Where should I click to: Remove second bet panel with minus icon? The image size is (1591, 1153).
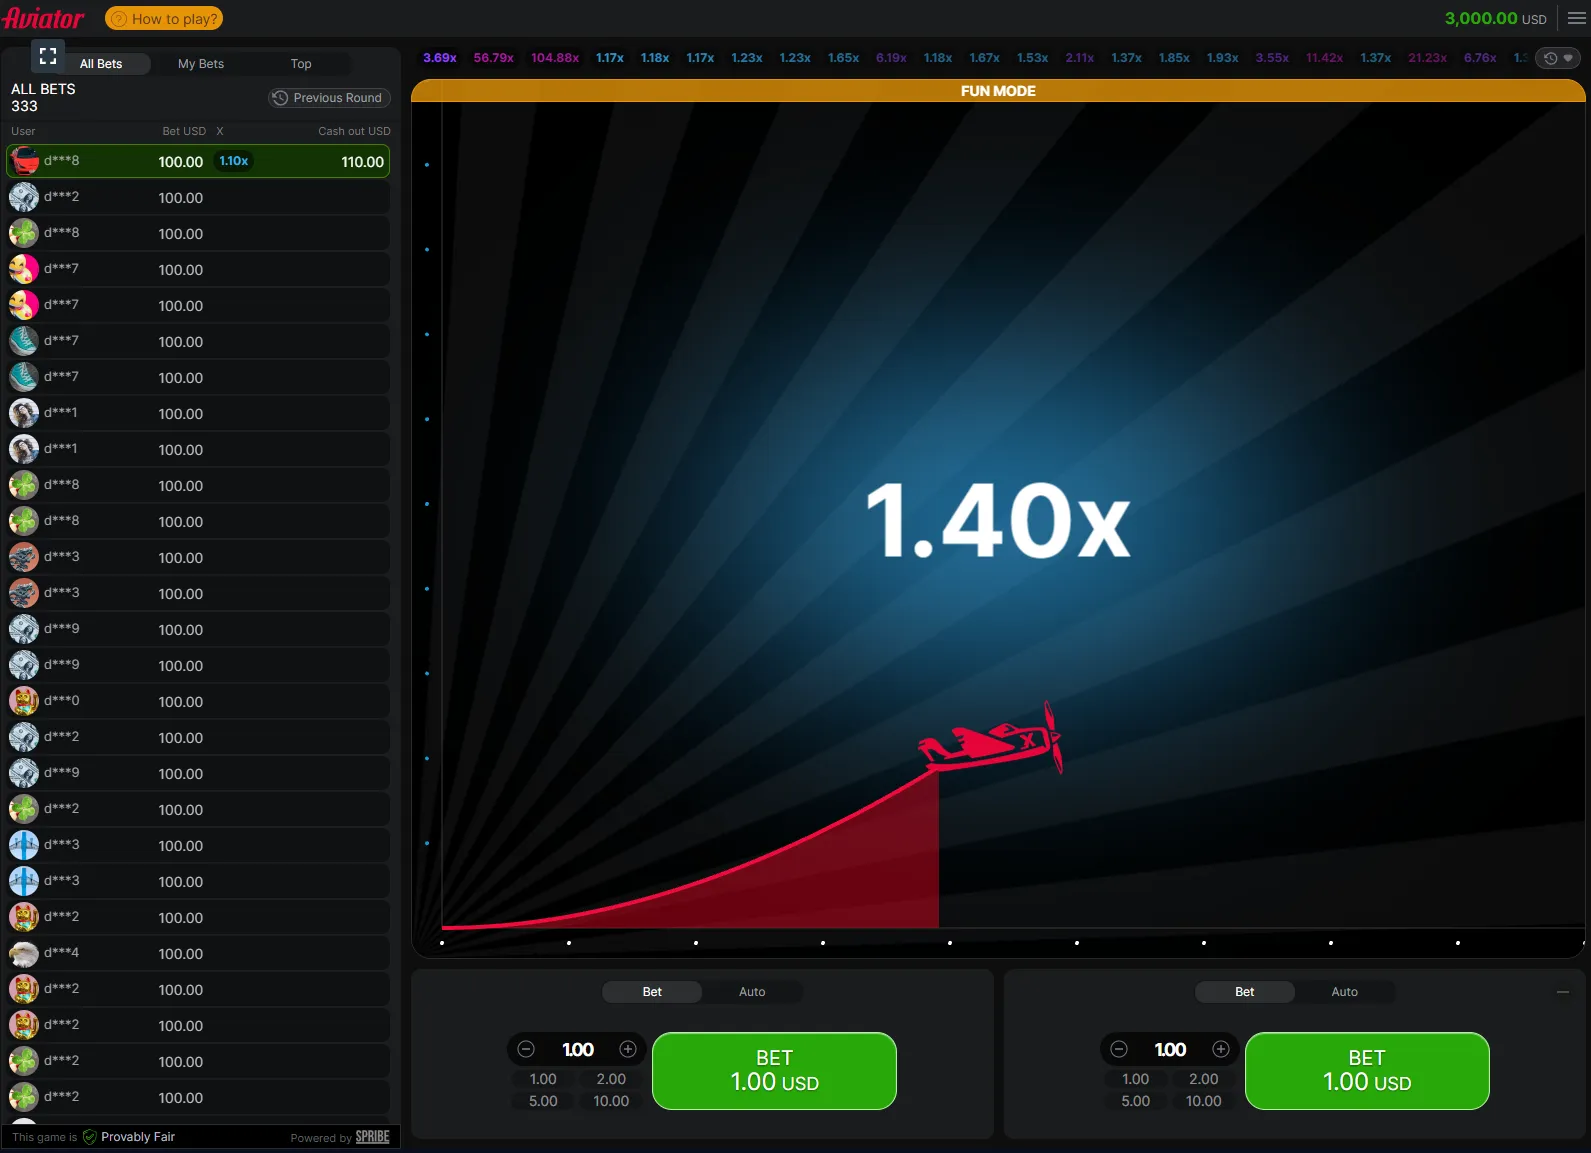1562,992
